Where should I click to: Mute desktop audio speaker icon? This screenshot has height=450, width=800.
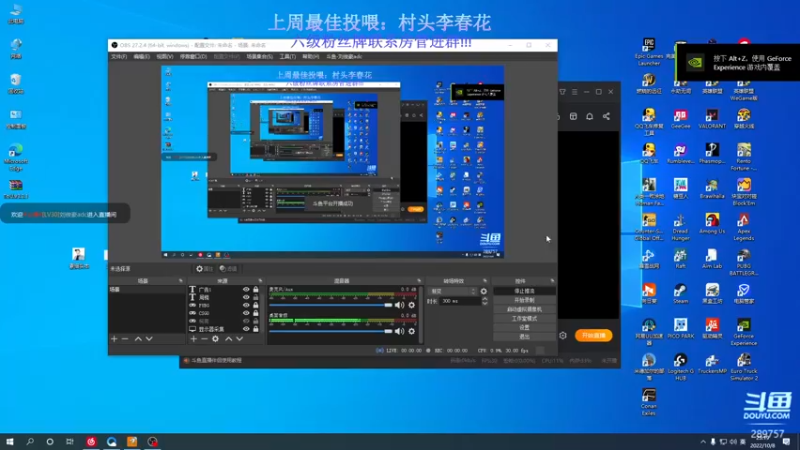click(399, 331)
